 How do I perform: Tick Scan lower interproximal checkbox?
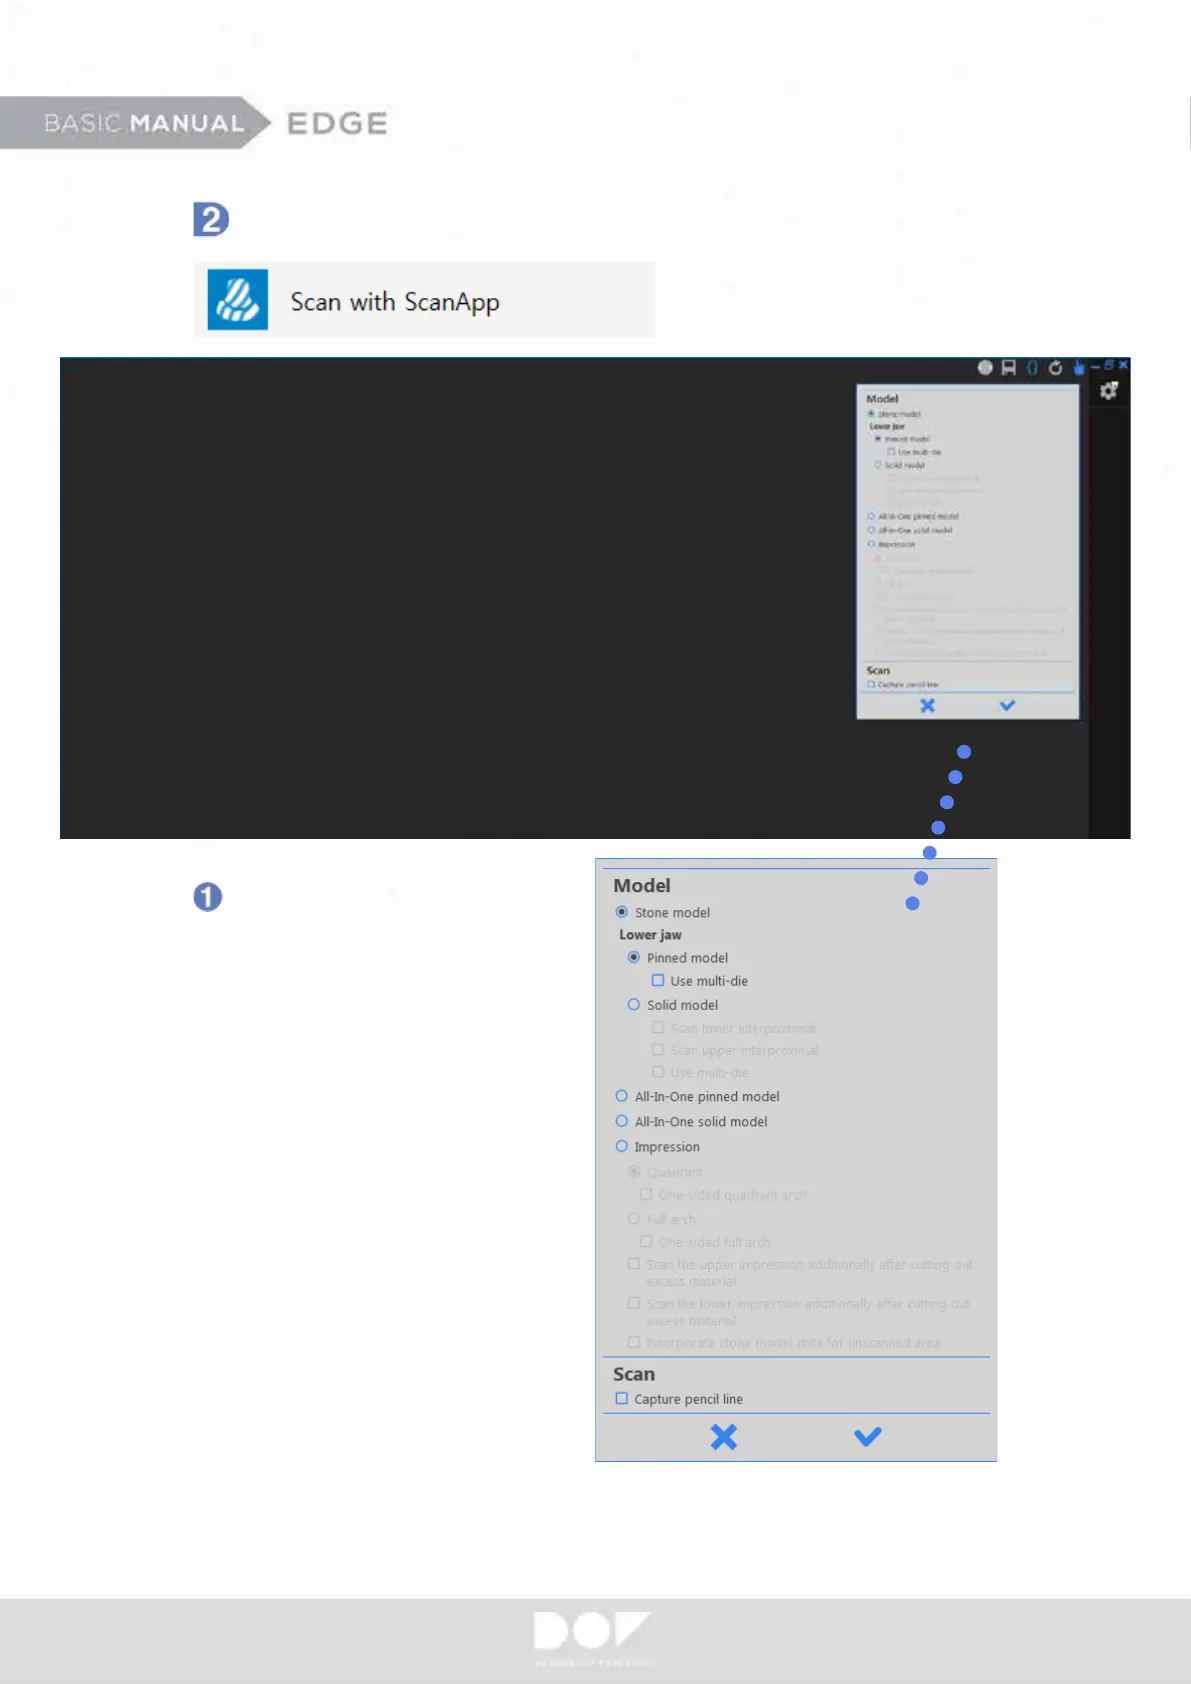[658, 1027]
